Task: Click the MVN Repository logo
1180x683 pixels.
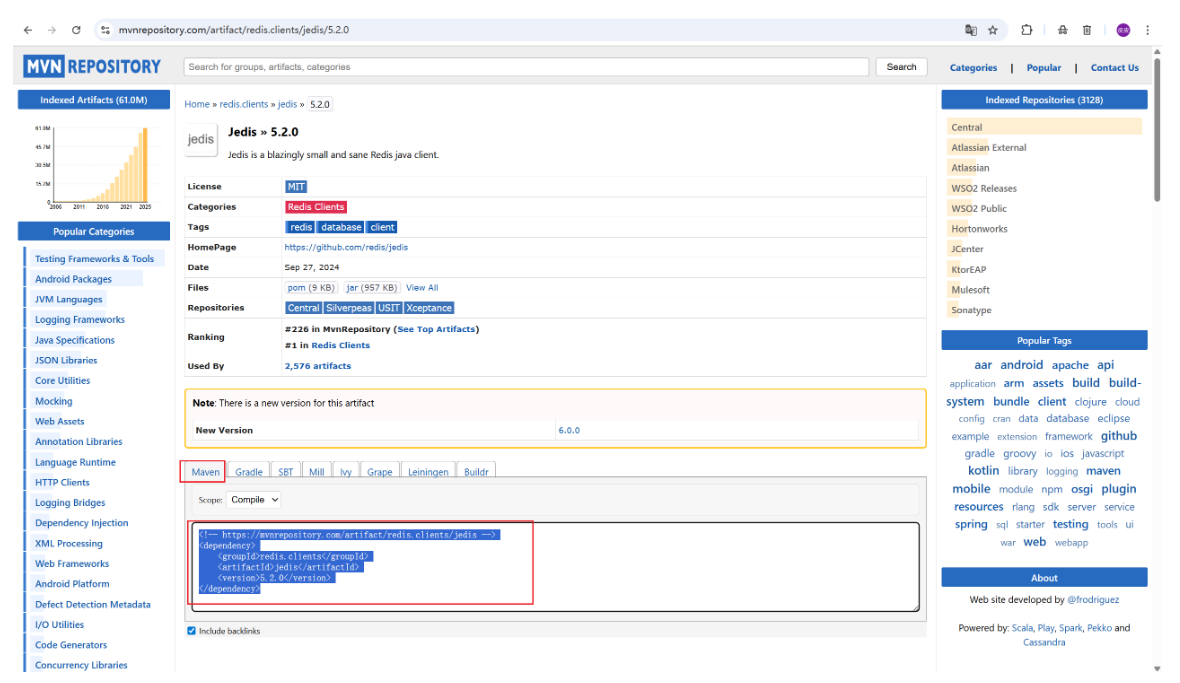Action: (92, 66)
